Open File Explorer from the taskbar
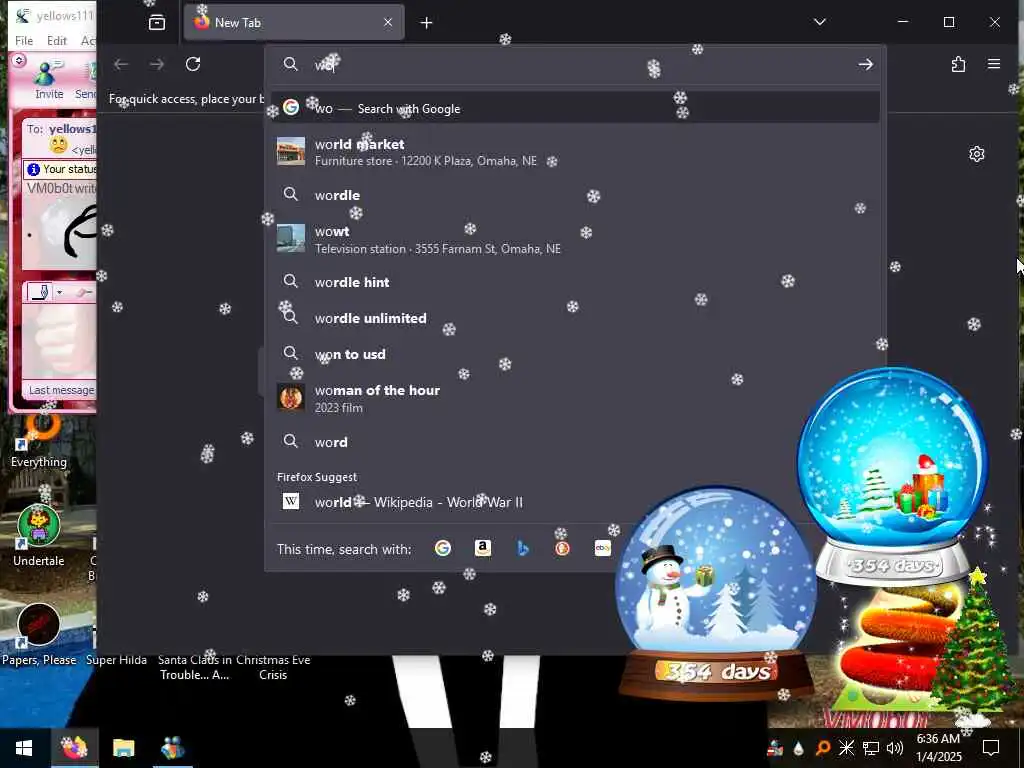The height and width of the screenshot is (768, 1024). [123, 748]
